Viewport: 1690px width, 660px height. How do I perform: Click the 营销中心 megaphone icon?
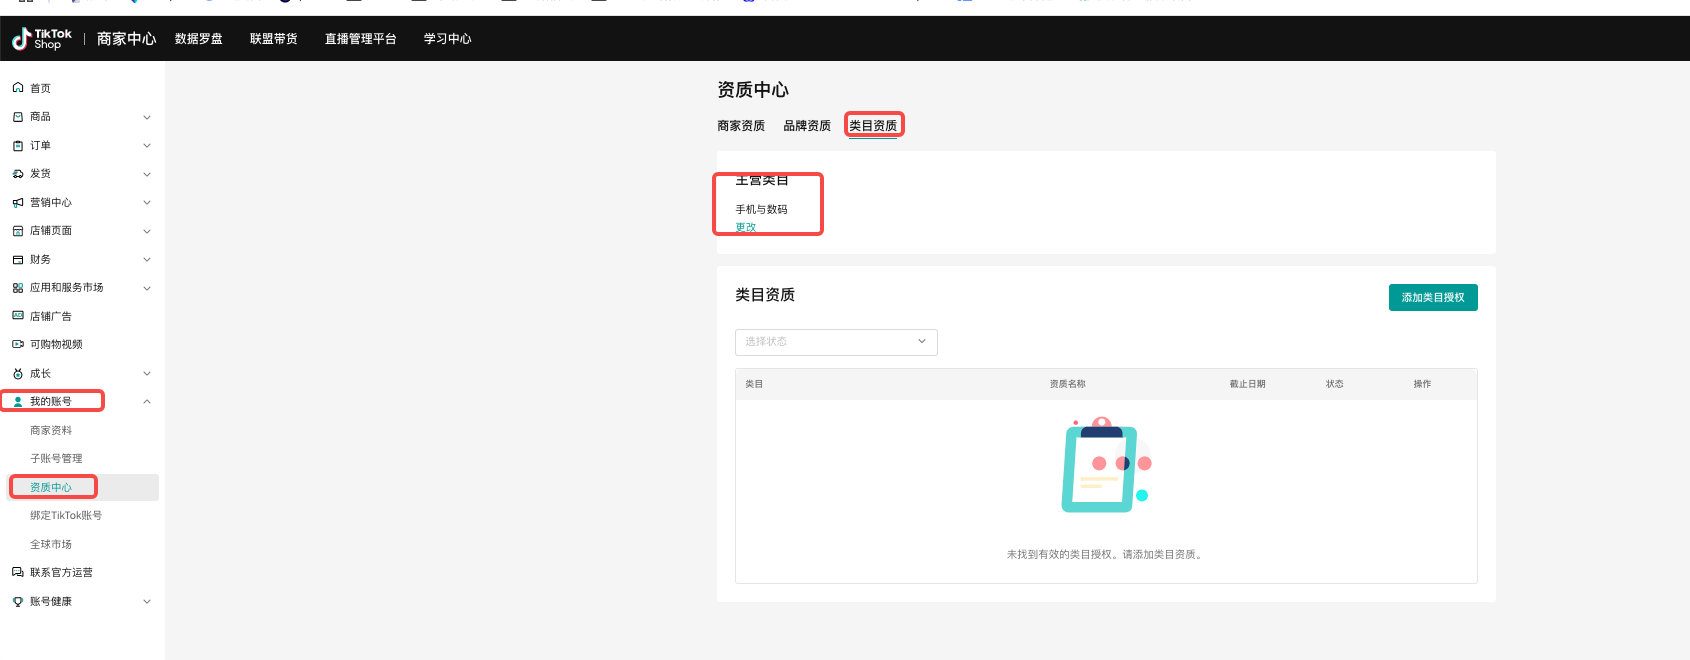coord(18,203)
